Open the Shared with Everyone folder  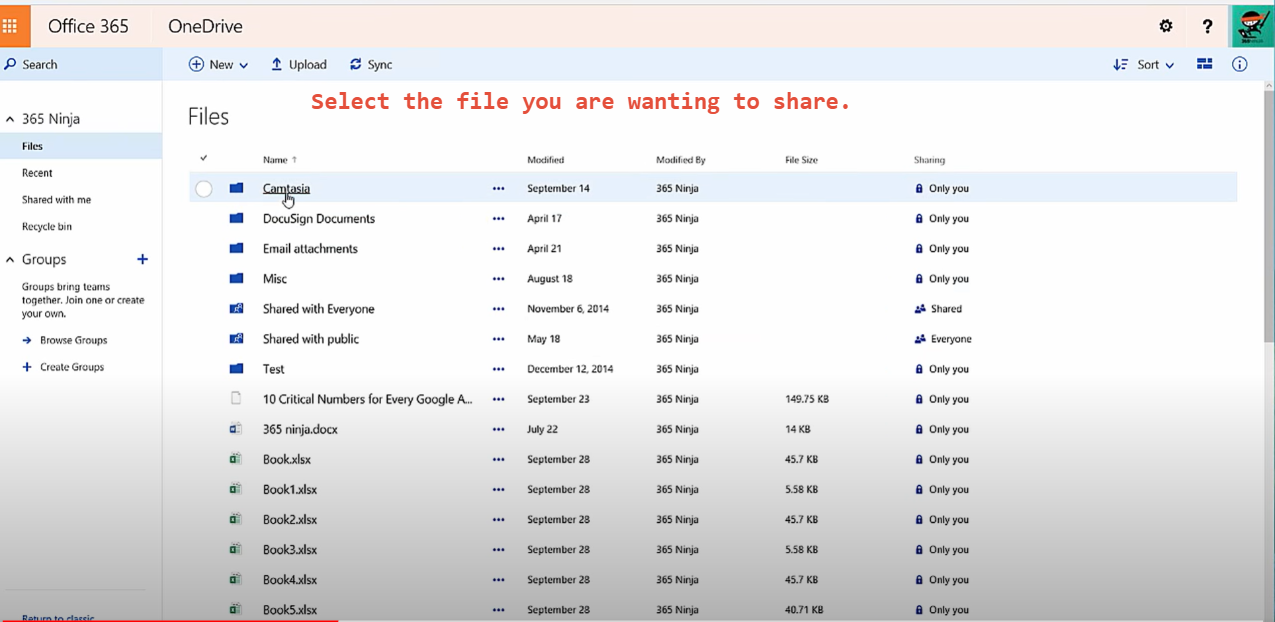319,309
